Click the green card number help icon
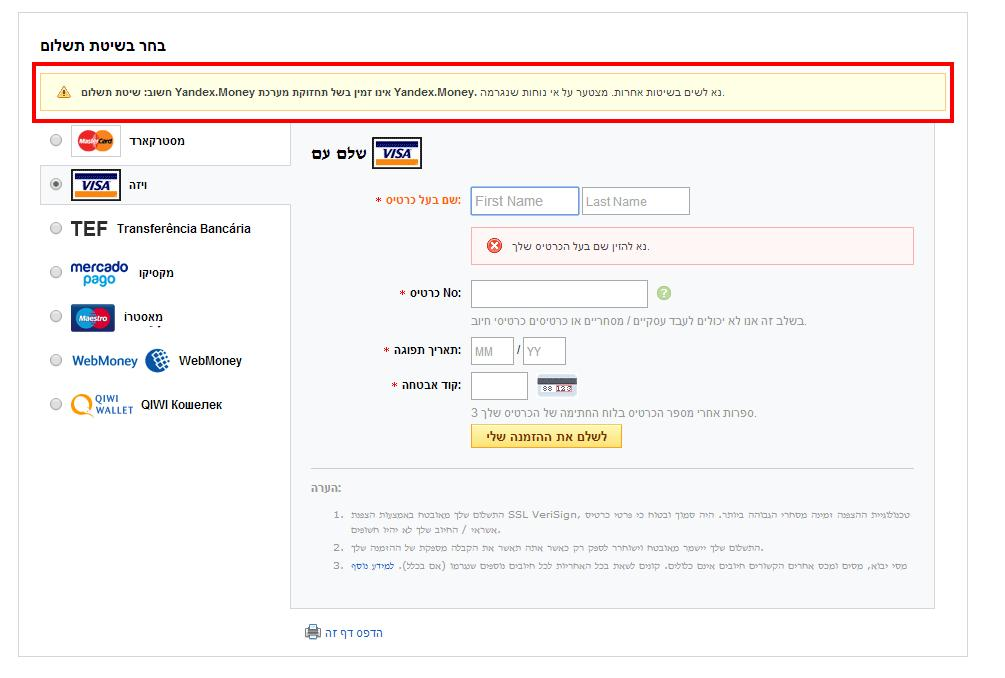Image resolution: width=1005 pixels, height=678 pixels. (x=665, y=294)
